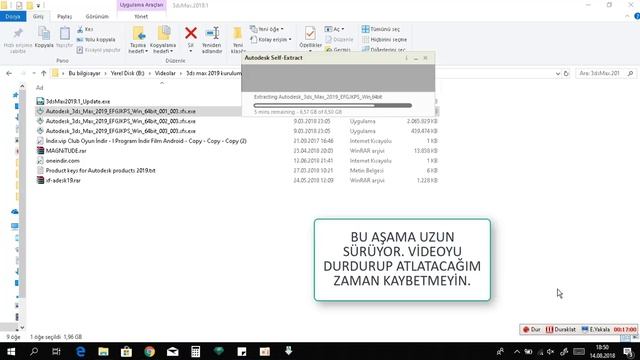640x360 pixels.
Task: Switch to the Paylaş ribbon tab
Action: coord(64,16)
